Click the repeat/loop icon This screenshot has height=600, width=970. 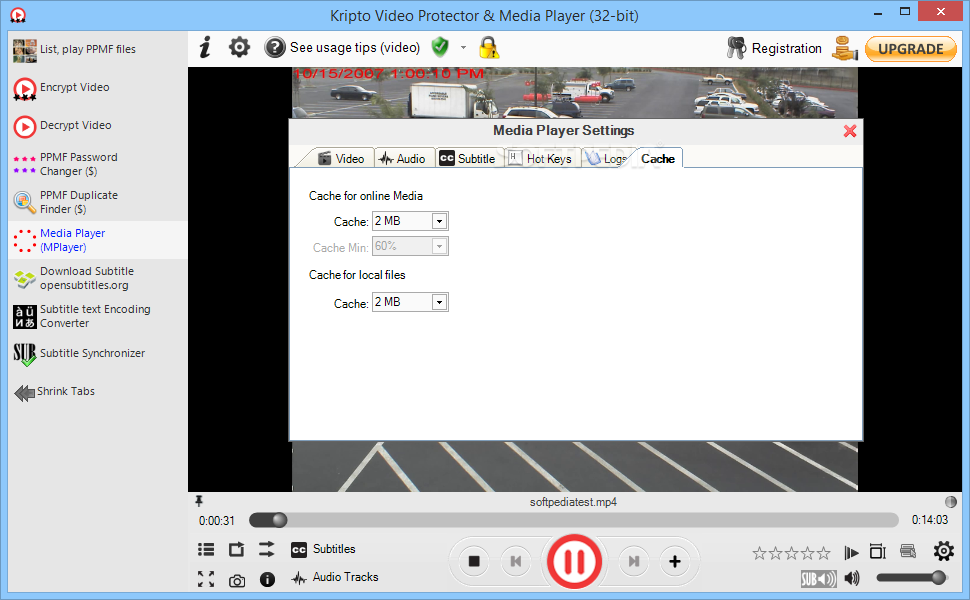[x=236, y=549]
